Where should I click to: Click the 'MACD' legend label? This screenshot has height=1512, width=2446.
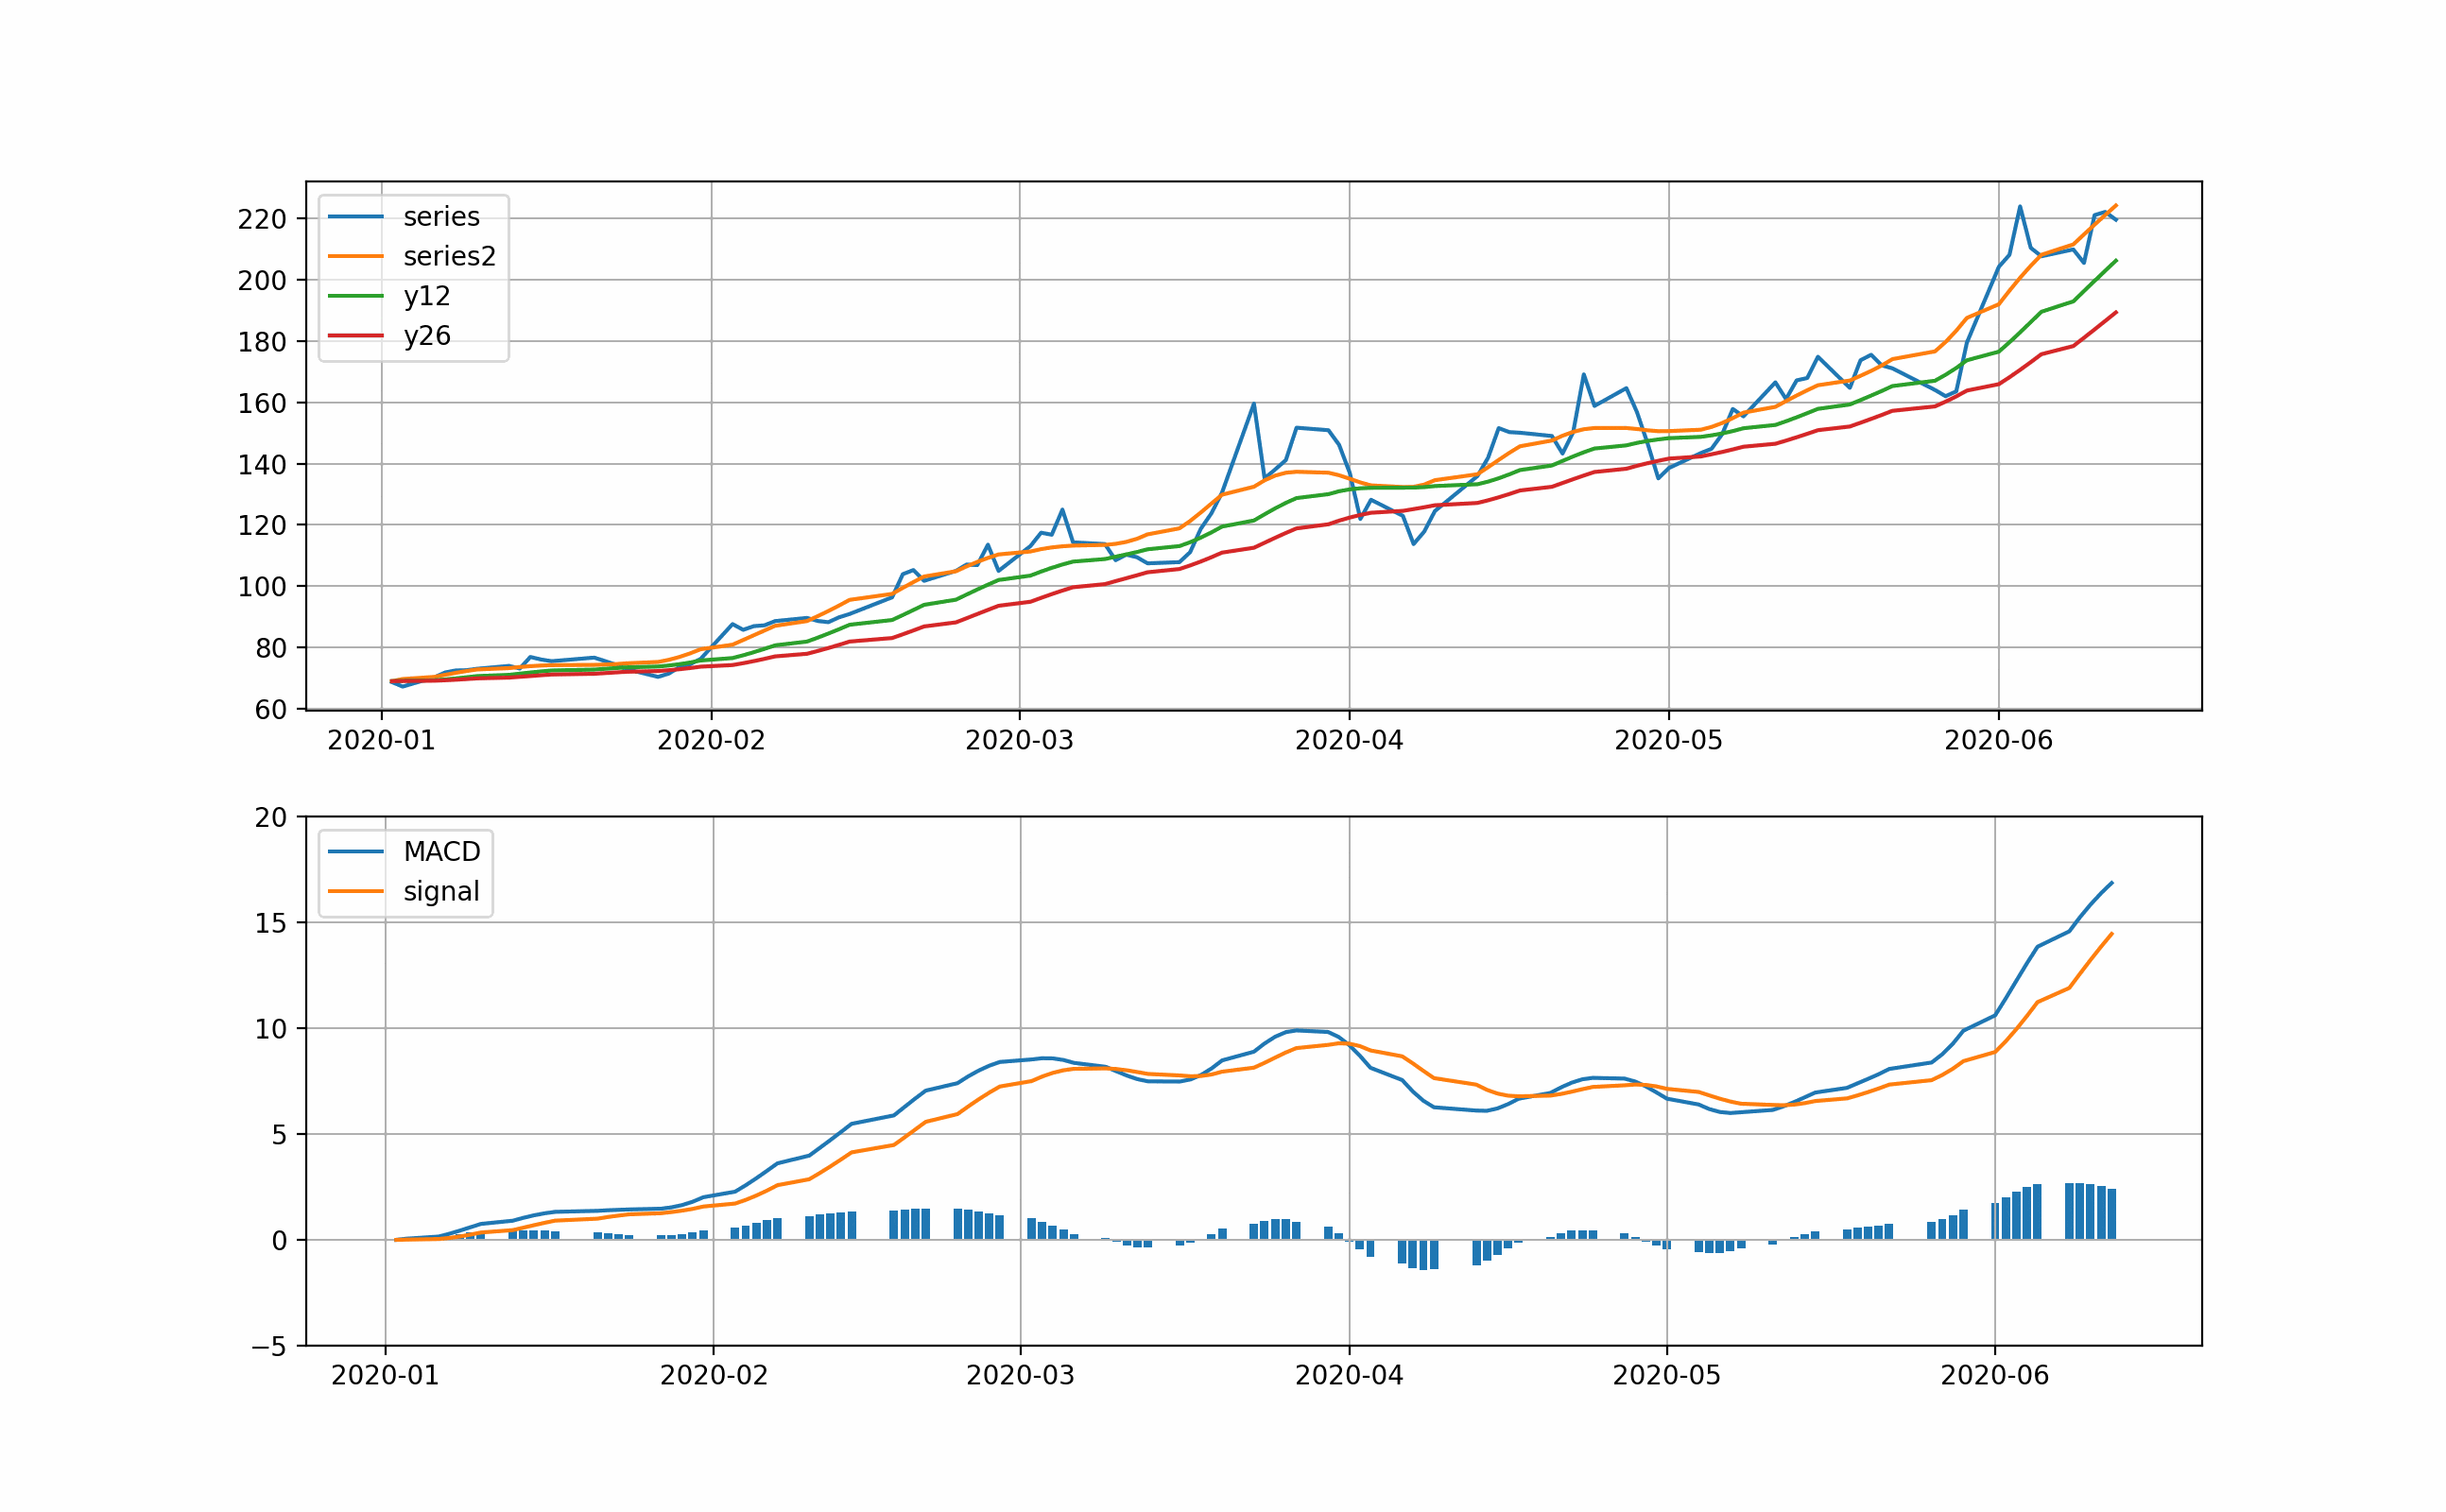click(442, 852)
